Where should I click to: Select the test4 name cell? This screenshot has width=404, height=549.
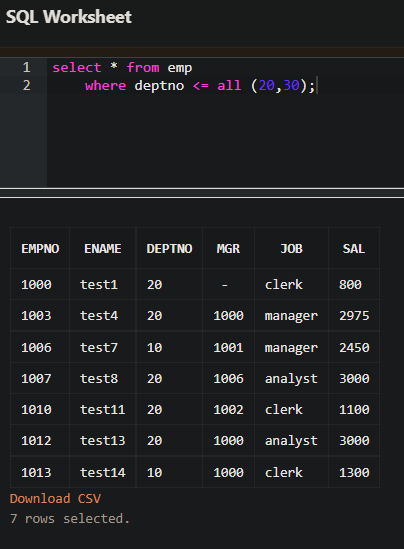pos(103,315)
